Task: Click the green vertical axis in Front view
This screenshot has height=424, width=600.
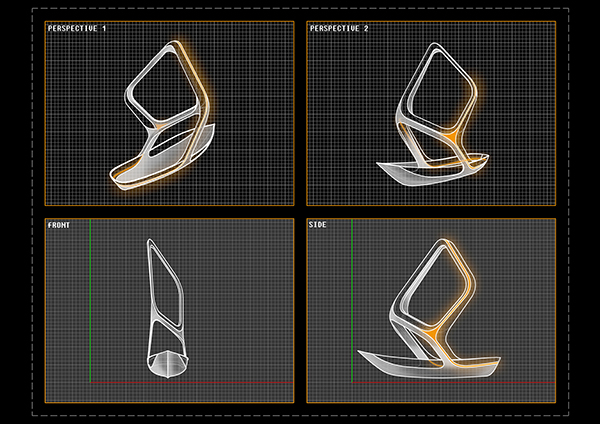Action: 90,301
